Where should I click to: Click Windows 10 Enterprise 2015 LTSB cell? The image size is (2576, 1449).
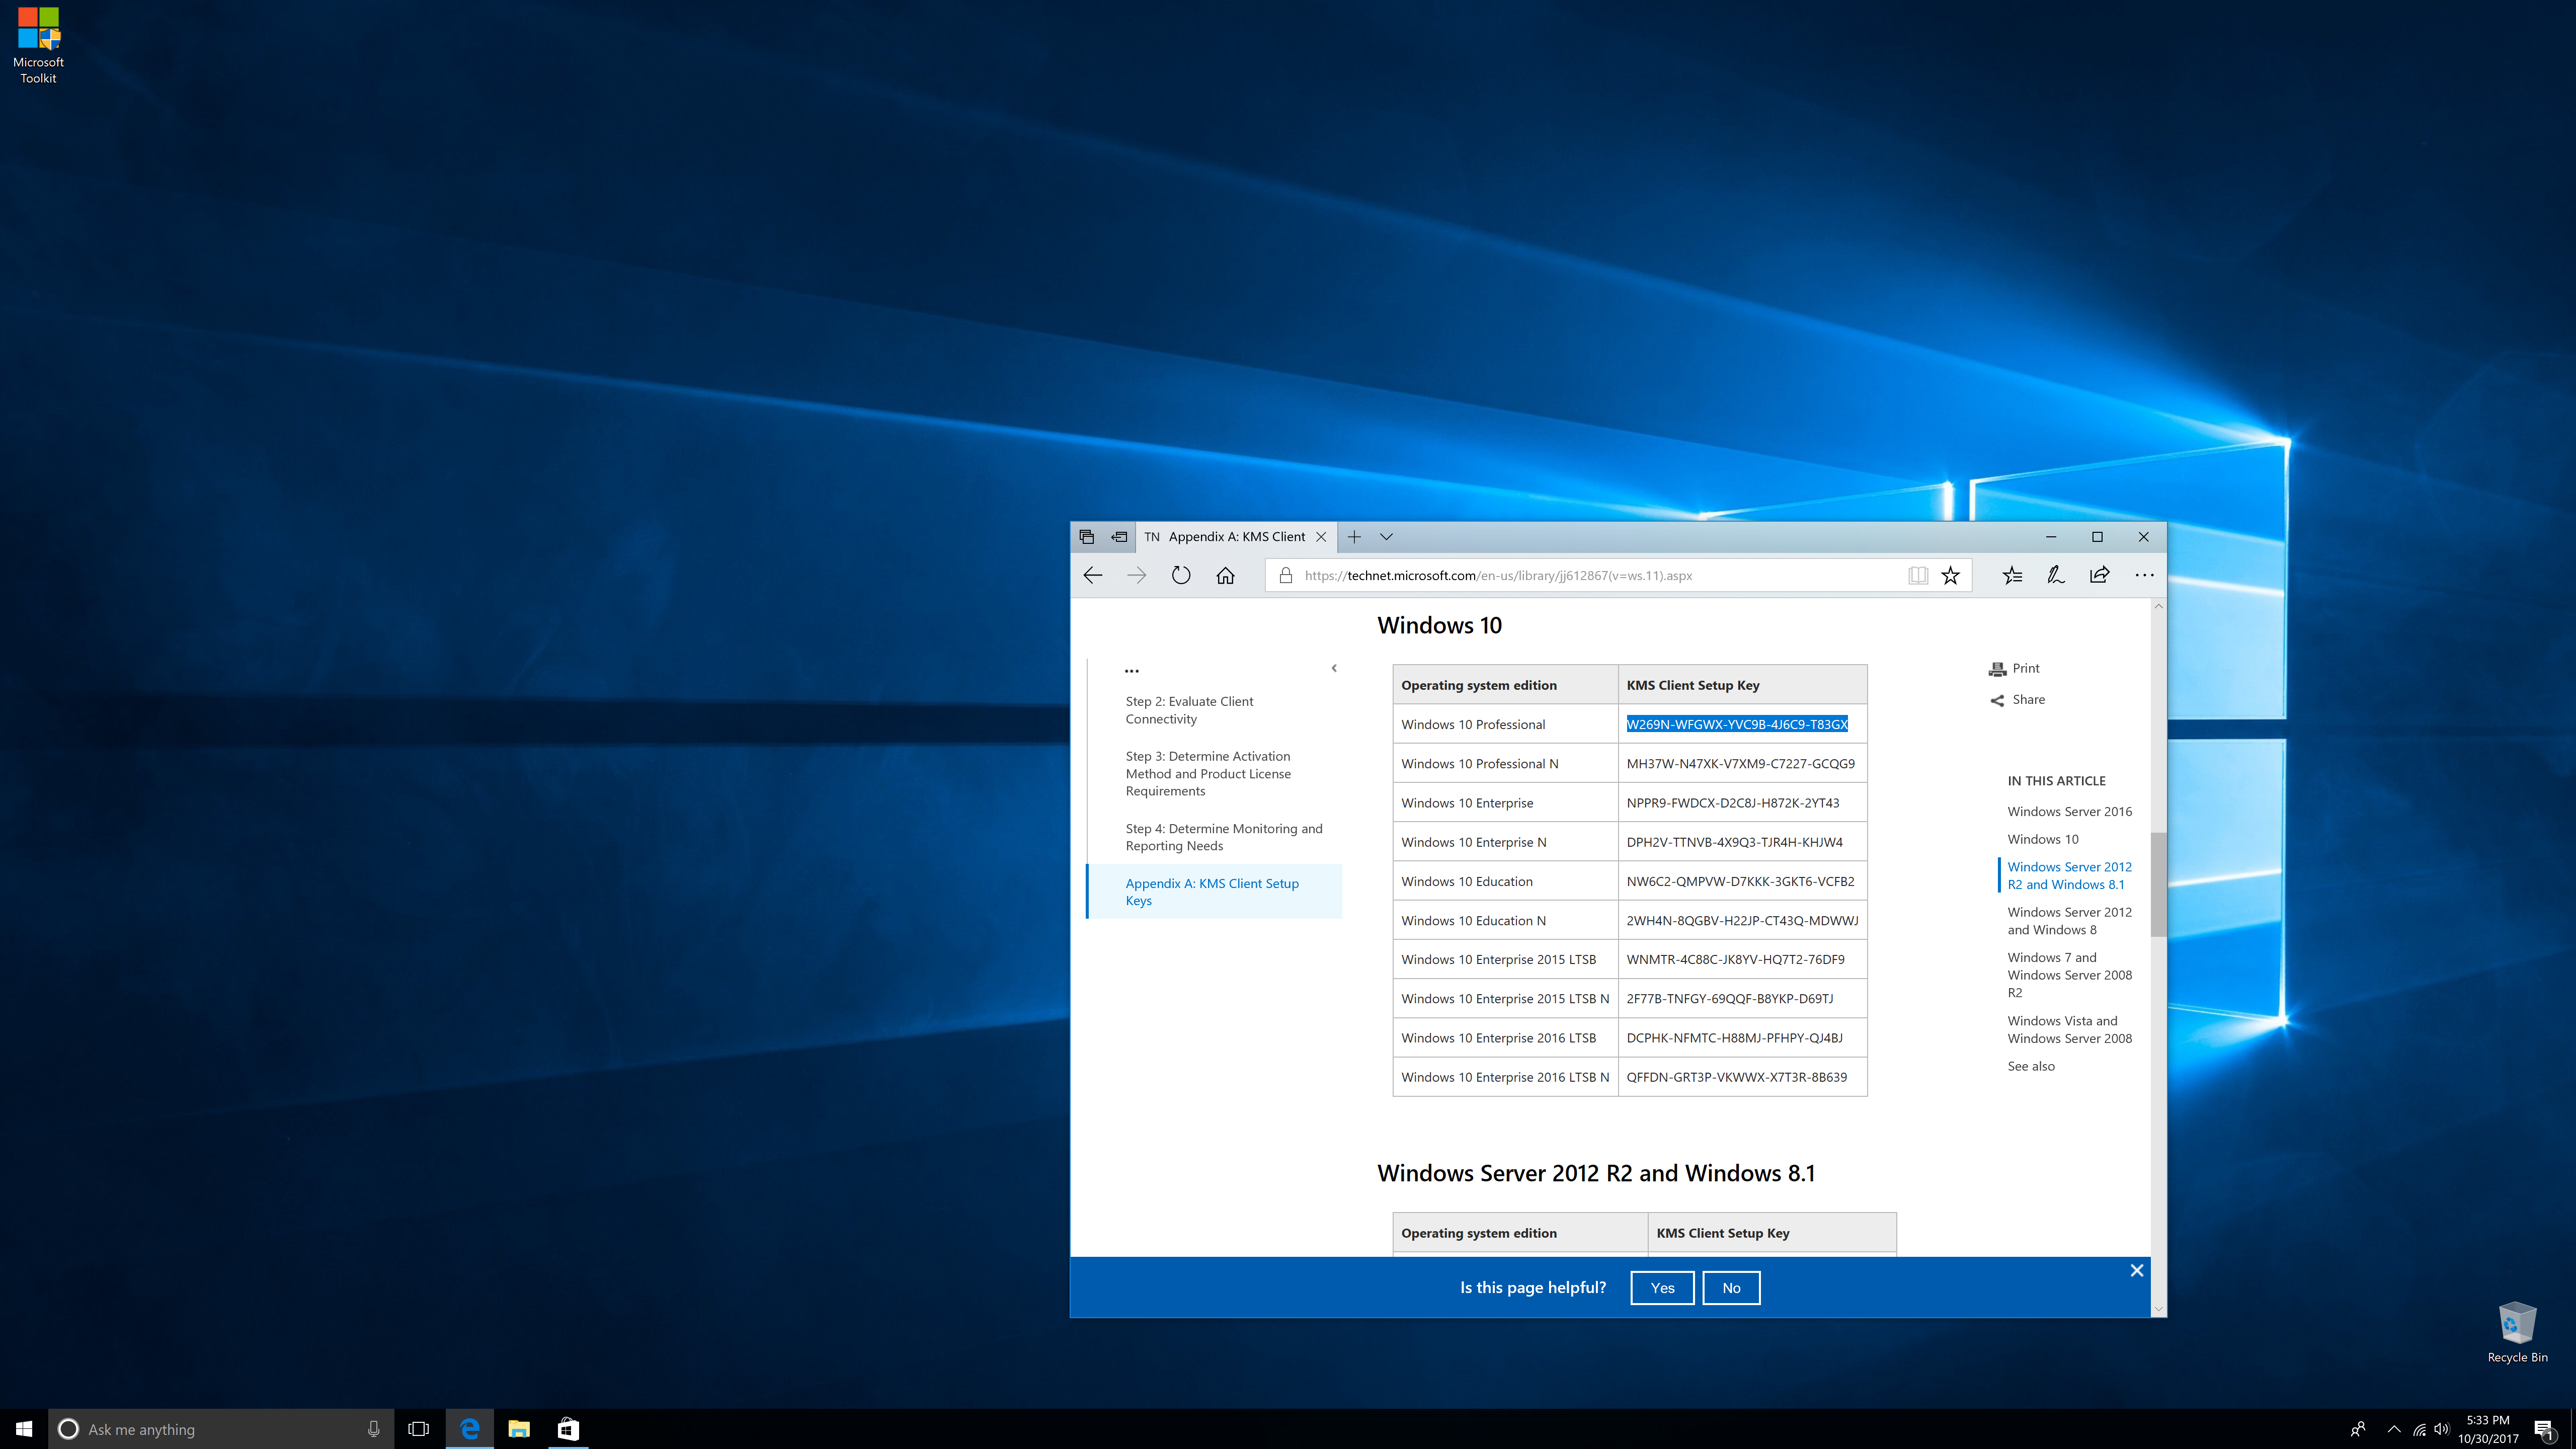[1505, 960]
